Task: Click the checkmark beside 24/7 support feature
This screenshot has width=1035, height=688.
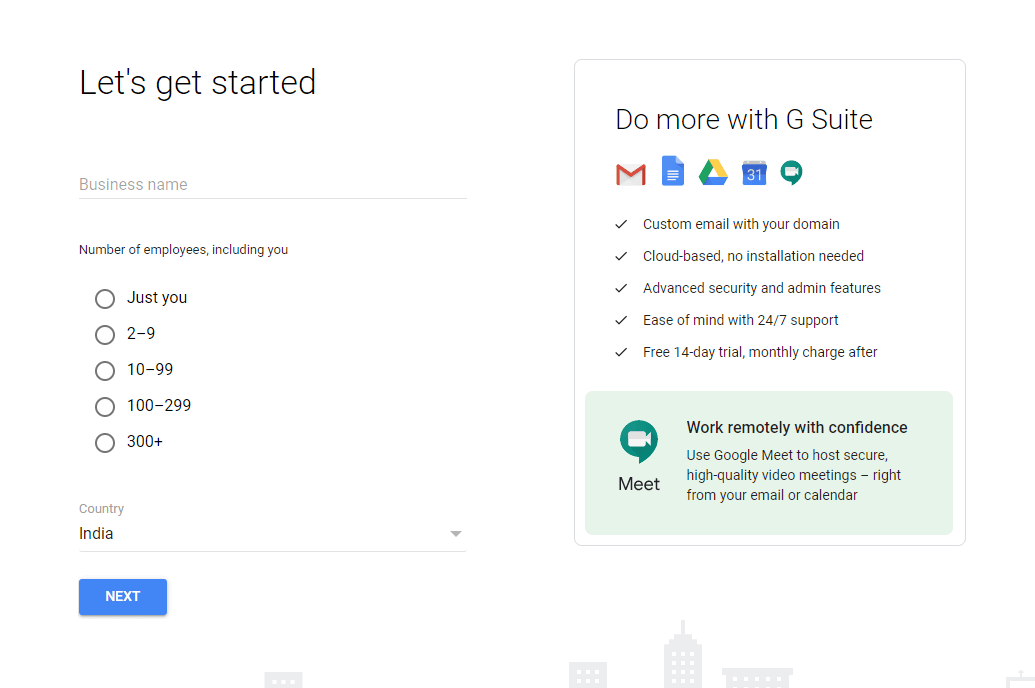Action: [x=621, y=320]
